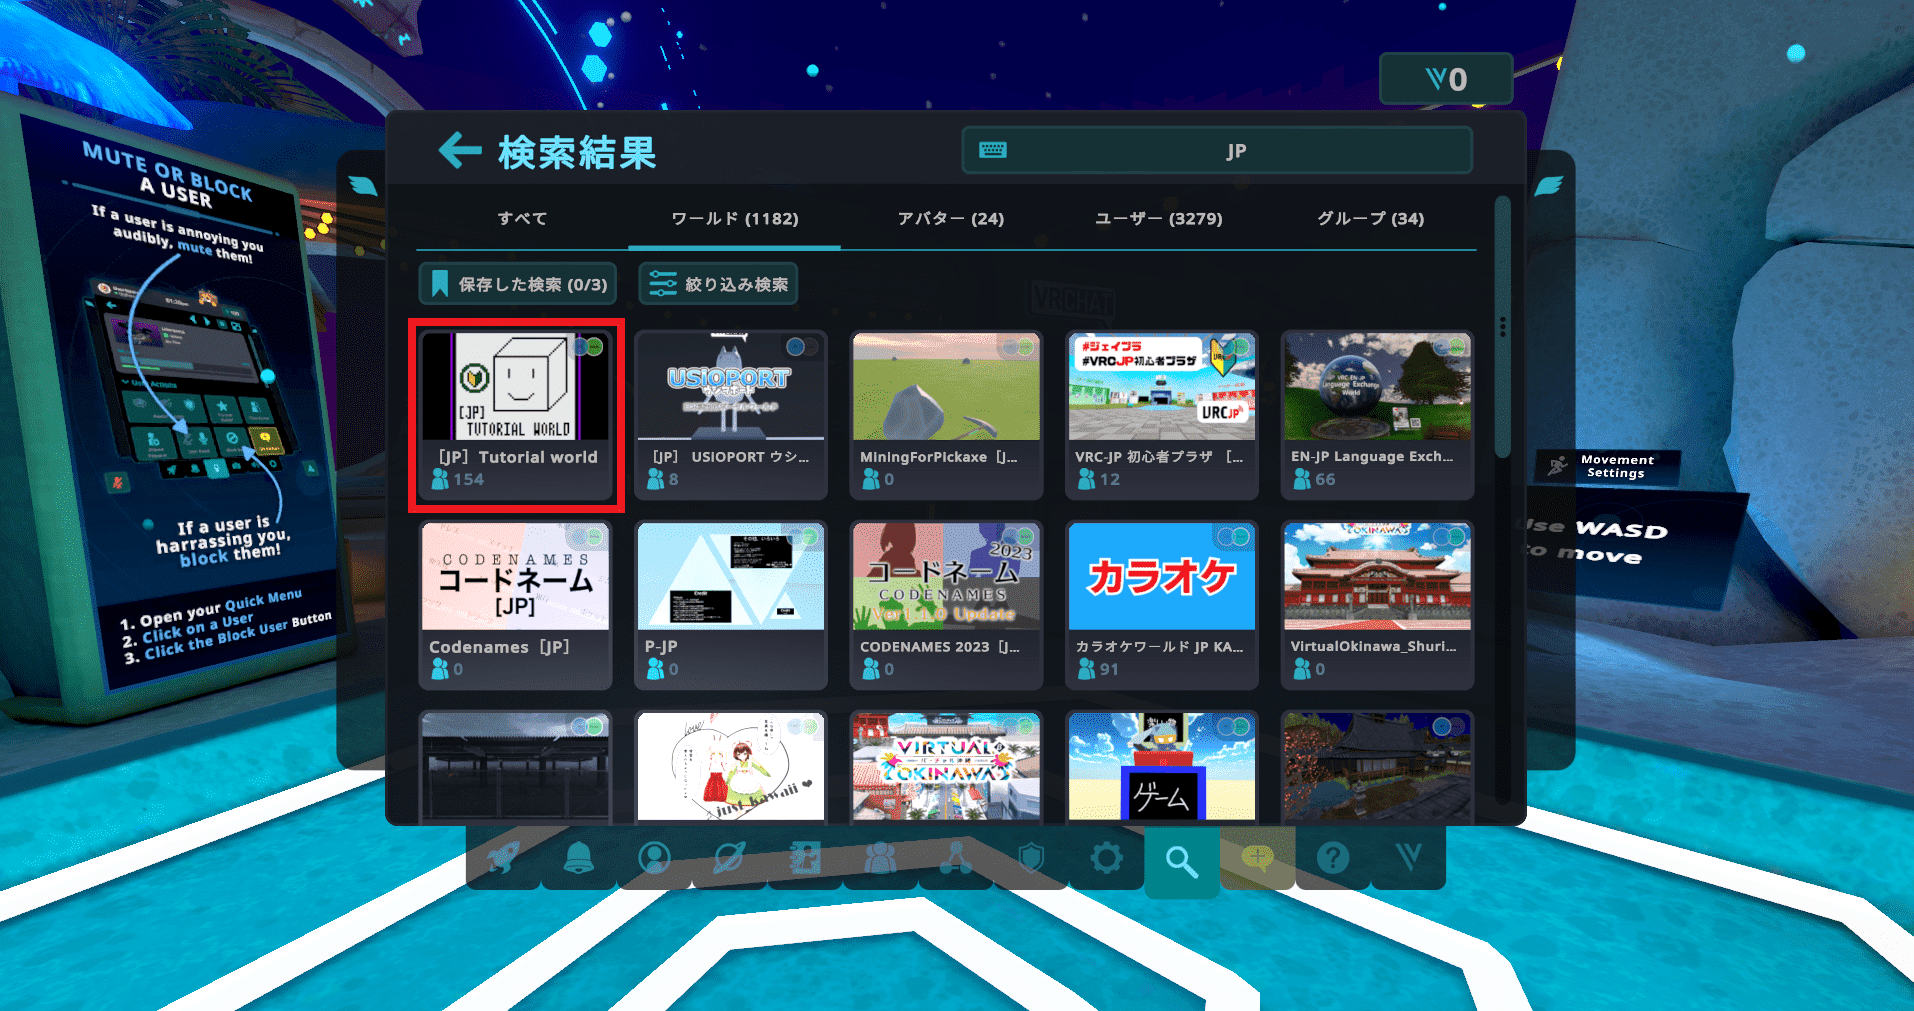
Task: Click the right wing icon beside menu
Action: [1548, 186]
